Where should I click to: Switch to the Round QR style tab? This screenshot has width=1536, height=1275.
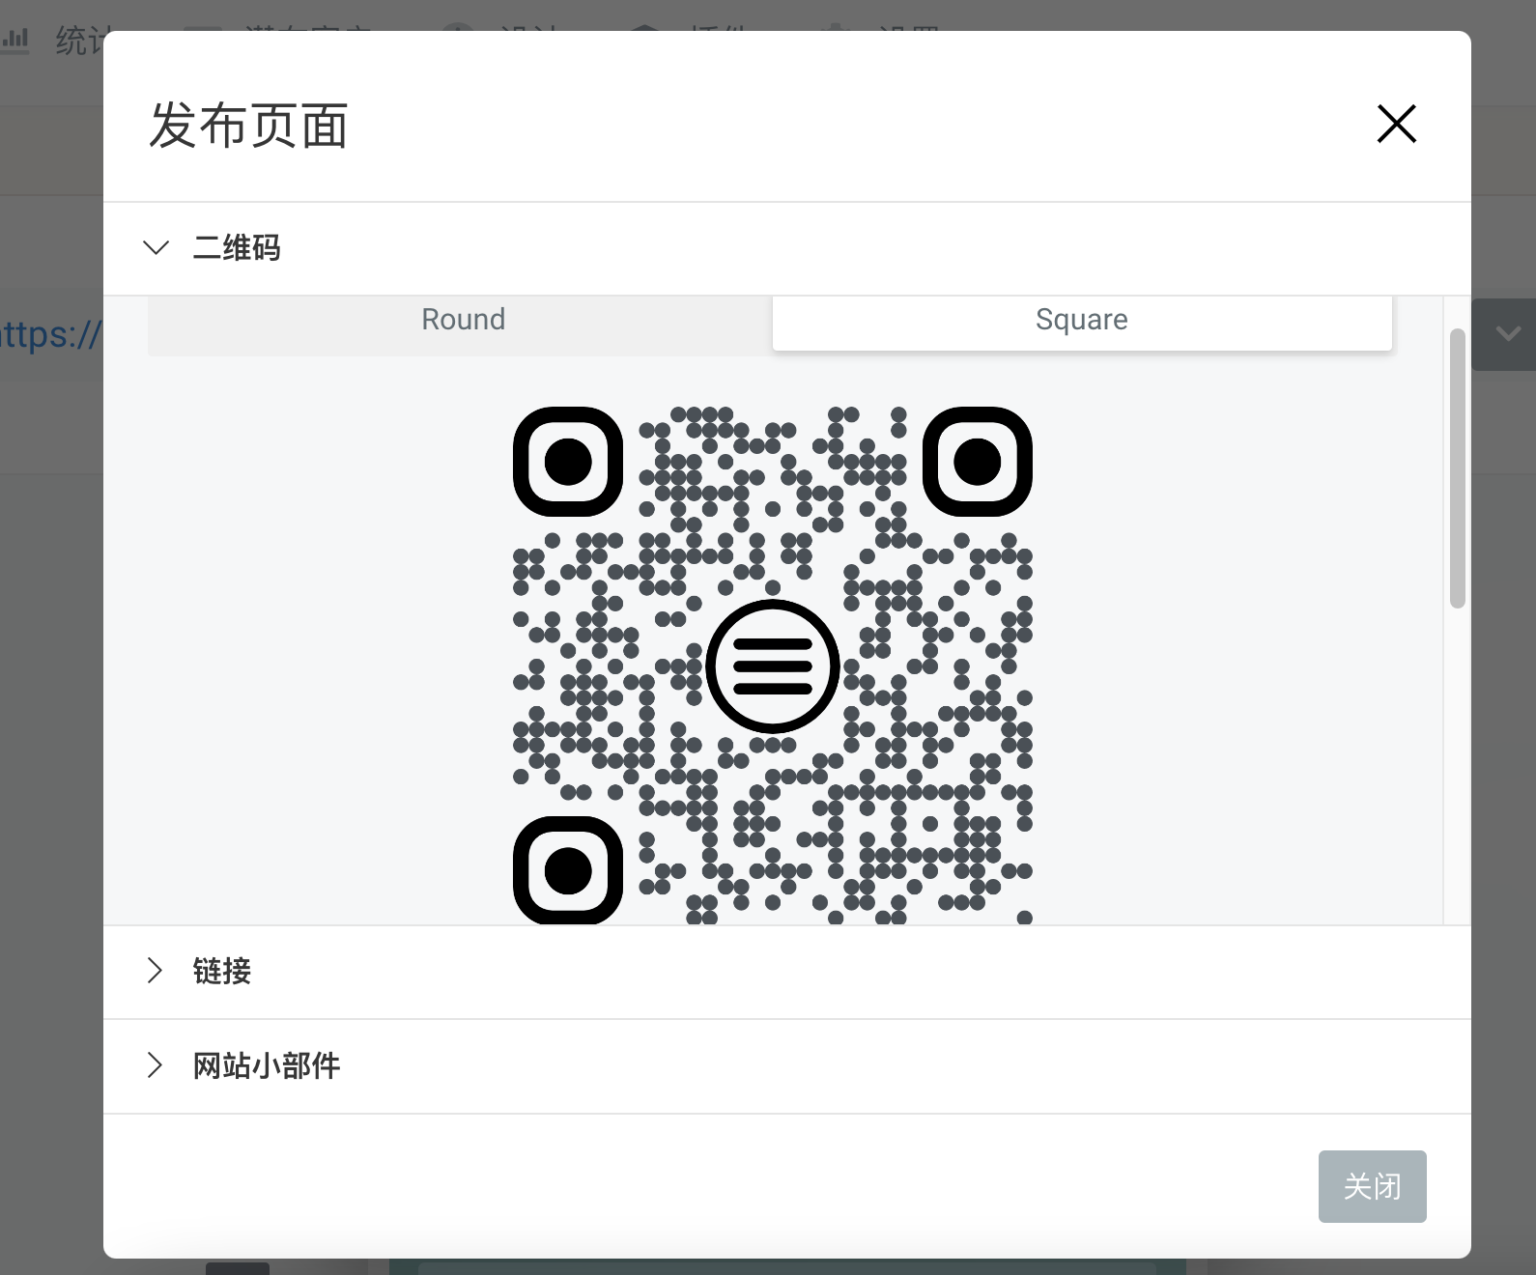click(x=462, y=320)
